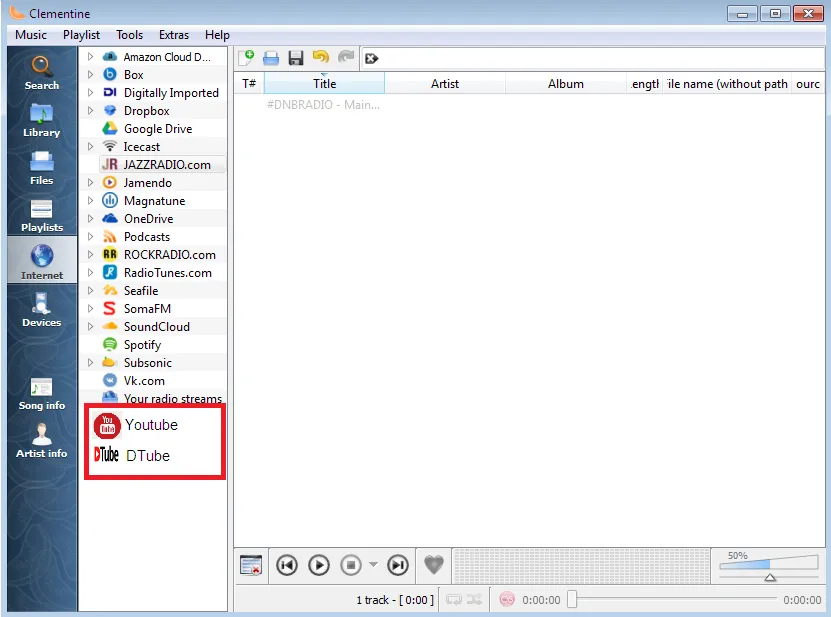Open the Devices sidebar panel

[42, 310]
